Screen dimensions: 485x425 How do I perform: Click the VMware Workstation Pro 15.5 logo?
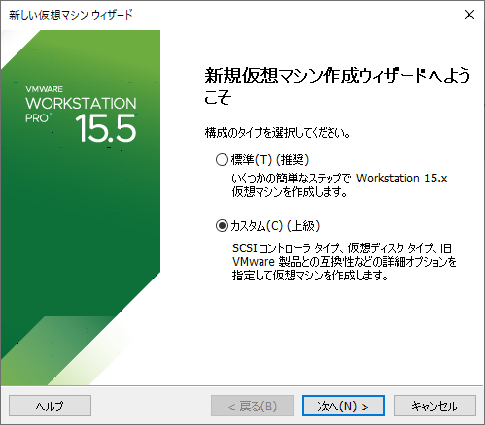pos(81,114)
